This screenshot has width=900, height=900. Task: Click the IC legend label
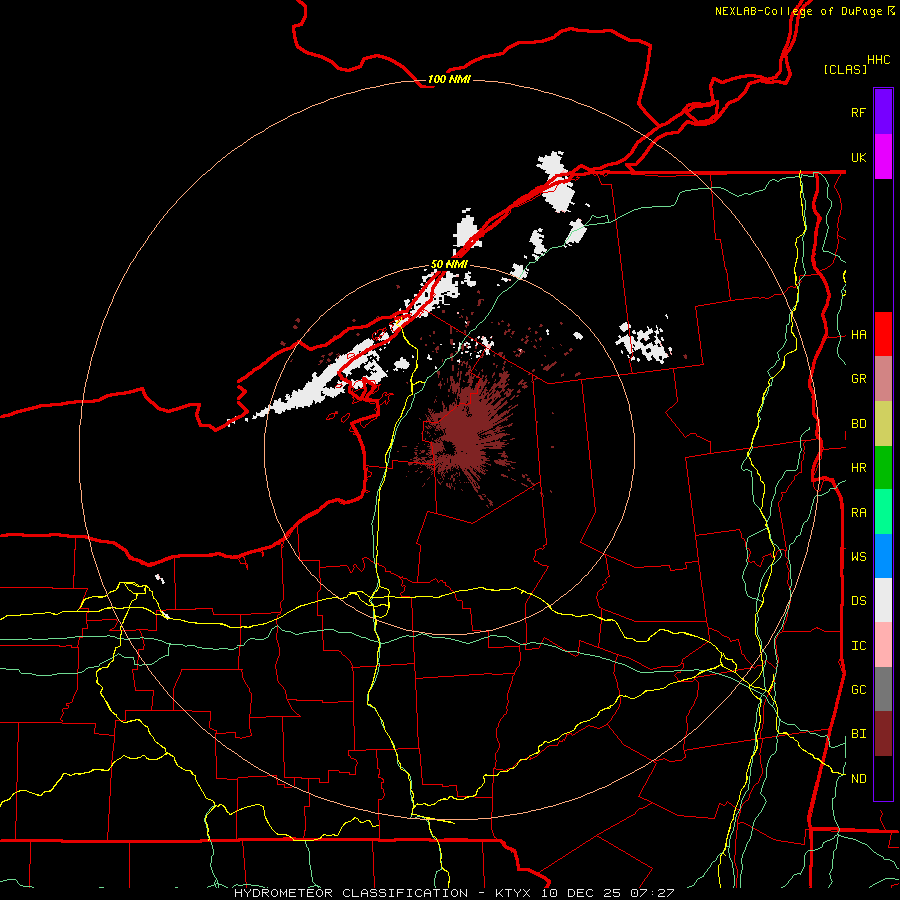[858, 646]
